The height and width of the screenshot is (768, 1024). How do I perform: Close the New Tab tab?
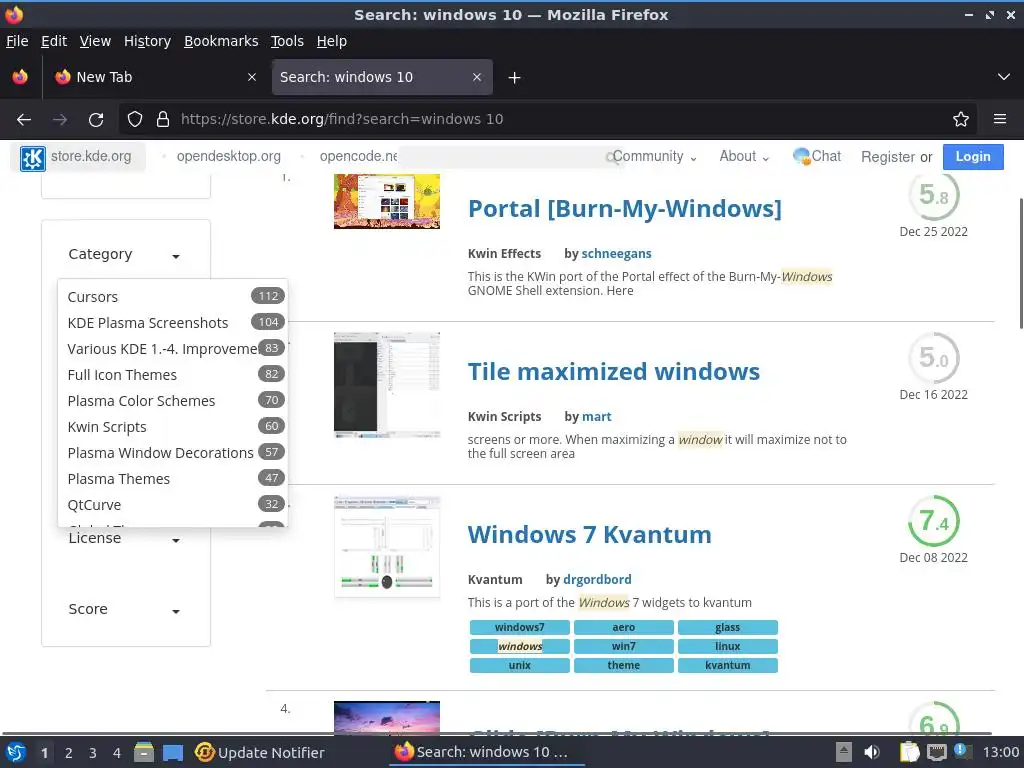point(252,77)
